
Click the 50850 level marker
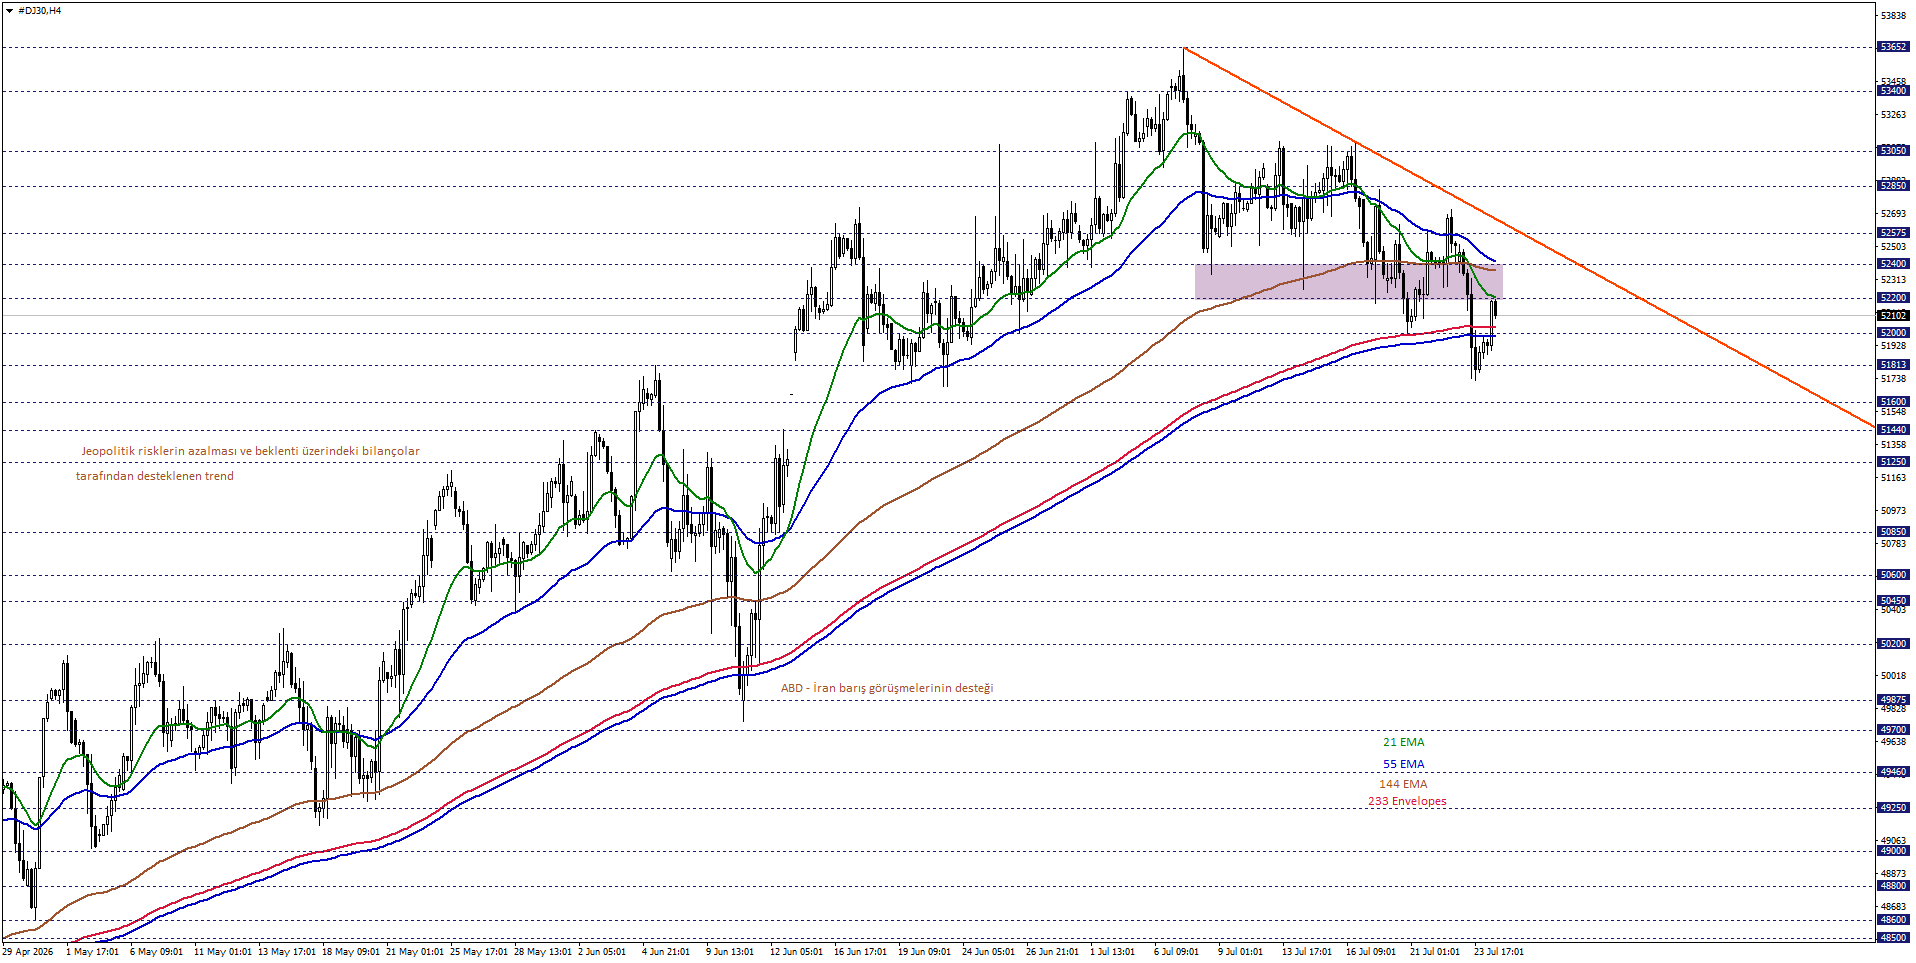click(1893, 532)
